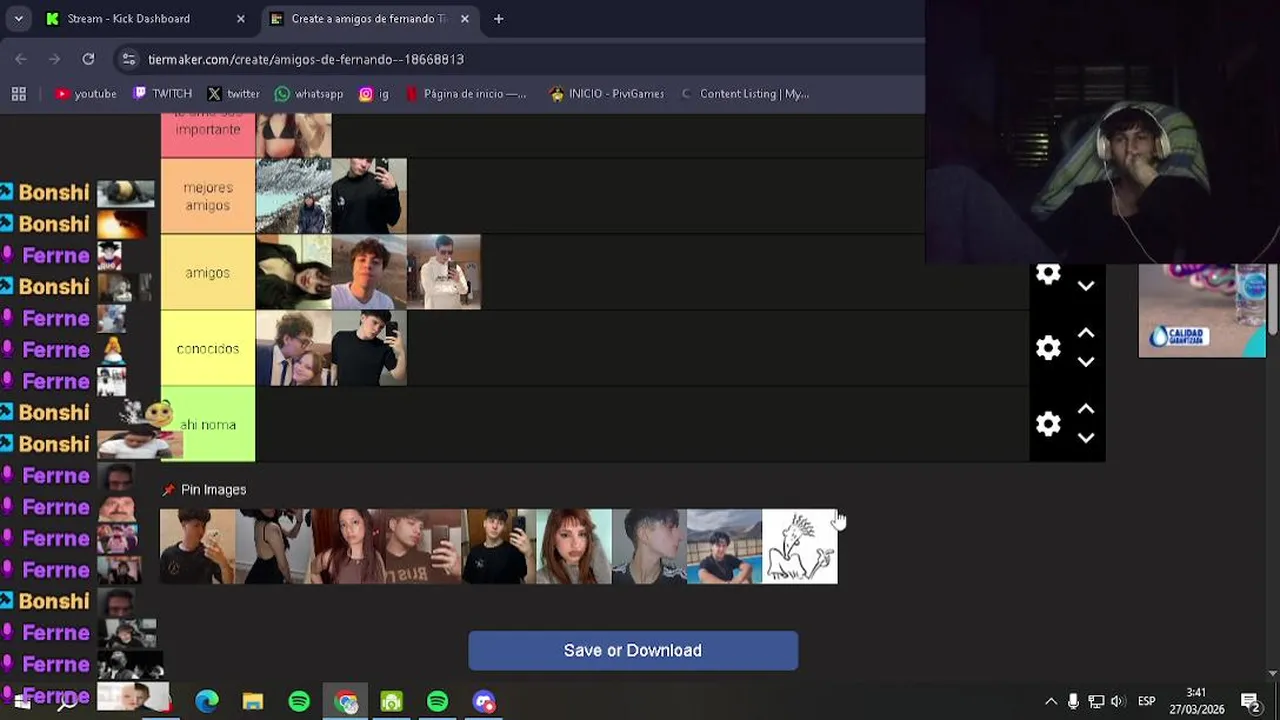The image size is (1280, 720).
Task: Switch to the Stream - Kick Dashboard tab
Action: pos(146,18)
